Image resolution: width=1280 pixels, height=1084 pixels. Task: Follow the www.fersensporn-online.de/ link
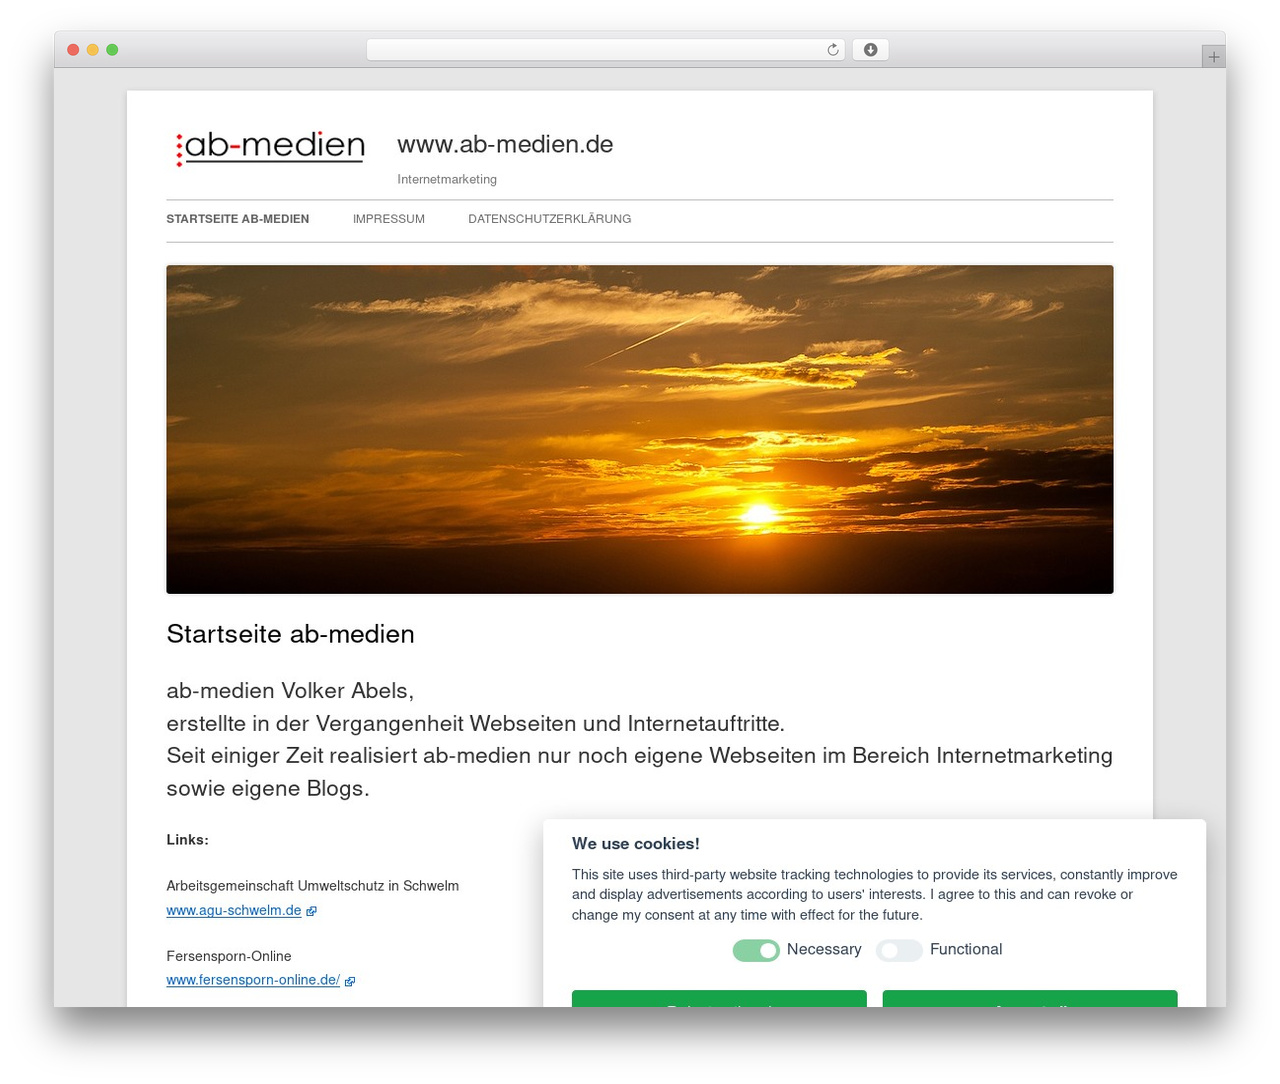(253, 981)
